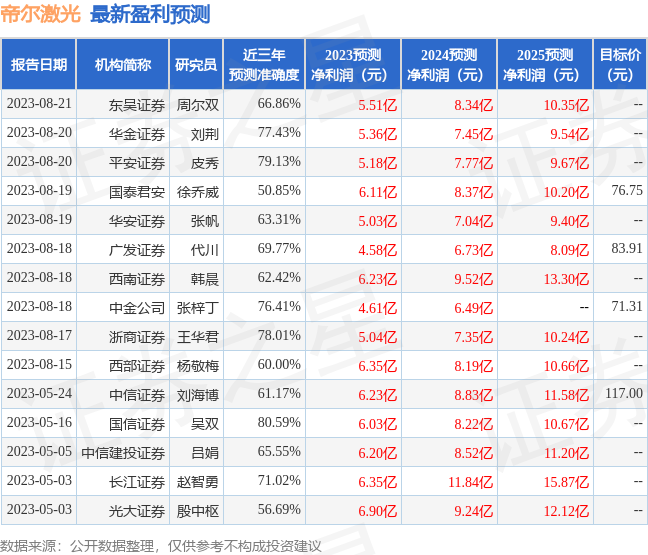Click researcher name 杨敬梅
The image size is (648, 555).
coord(198,366)
